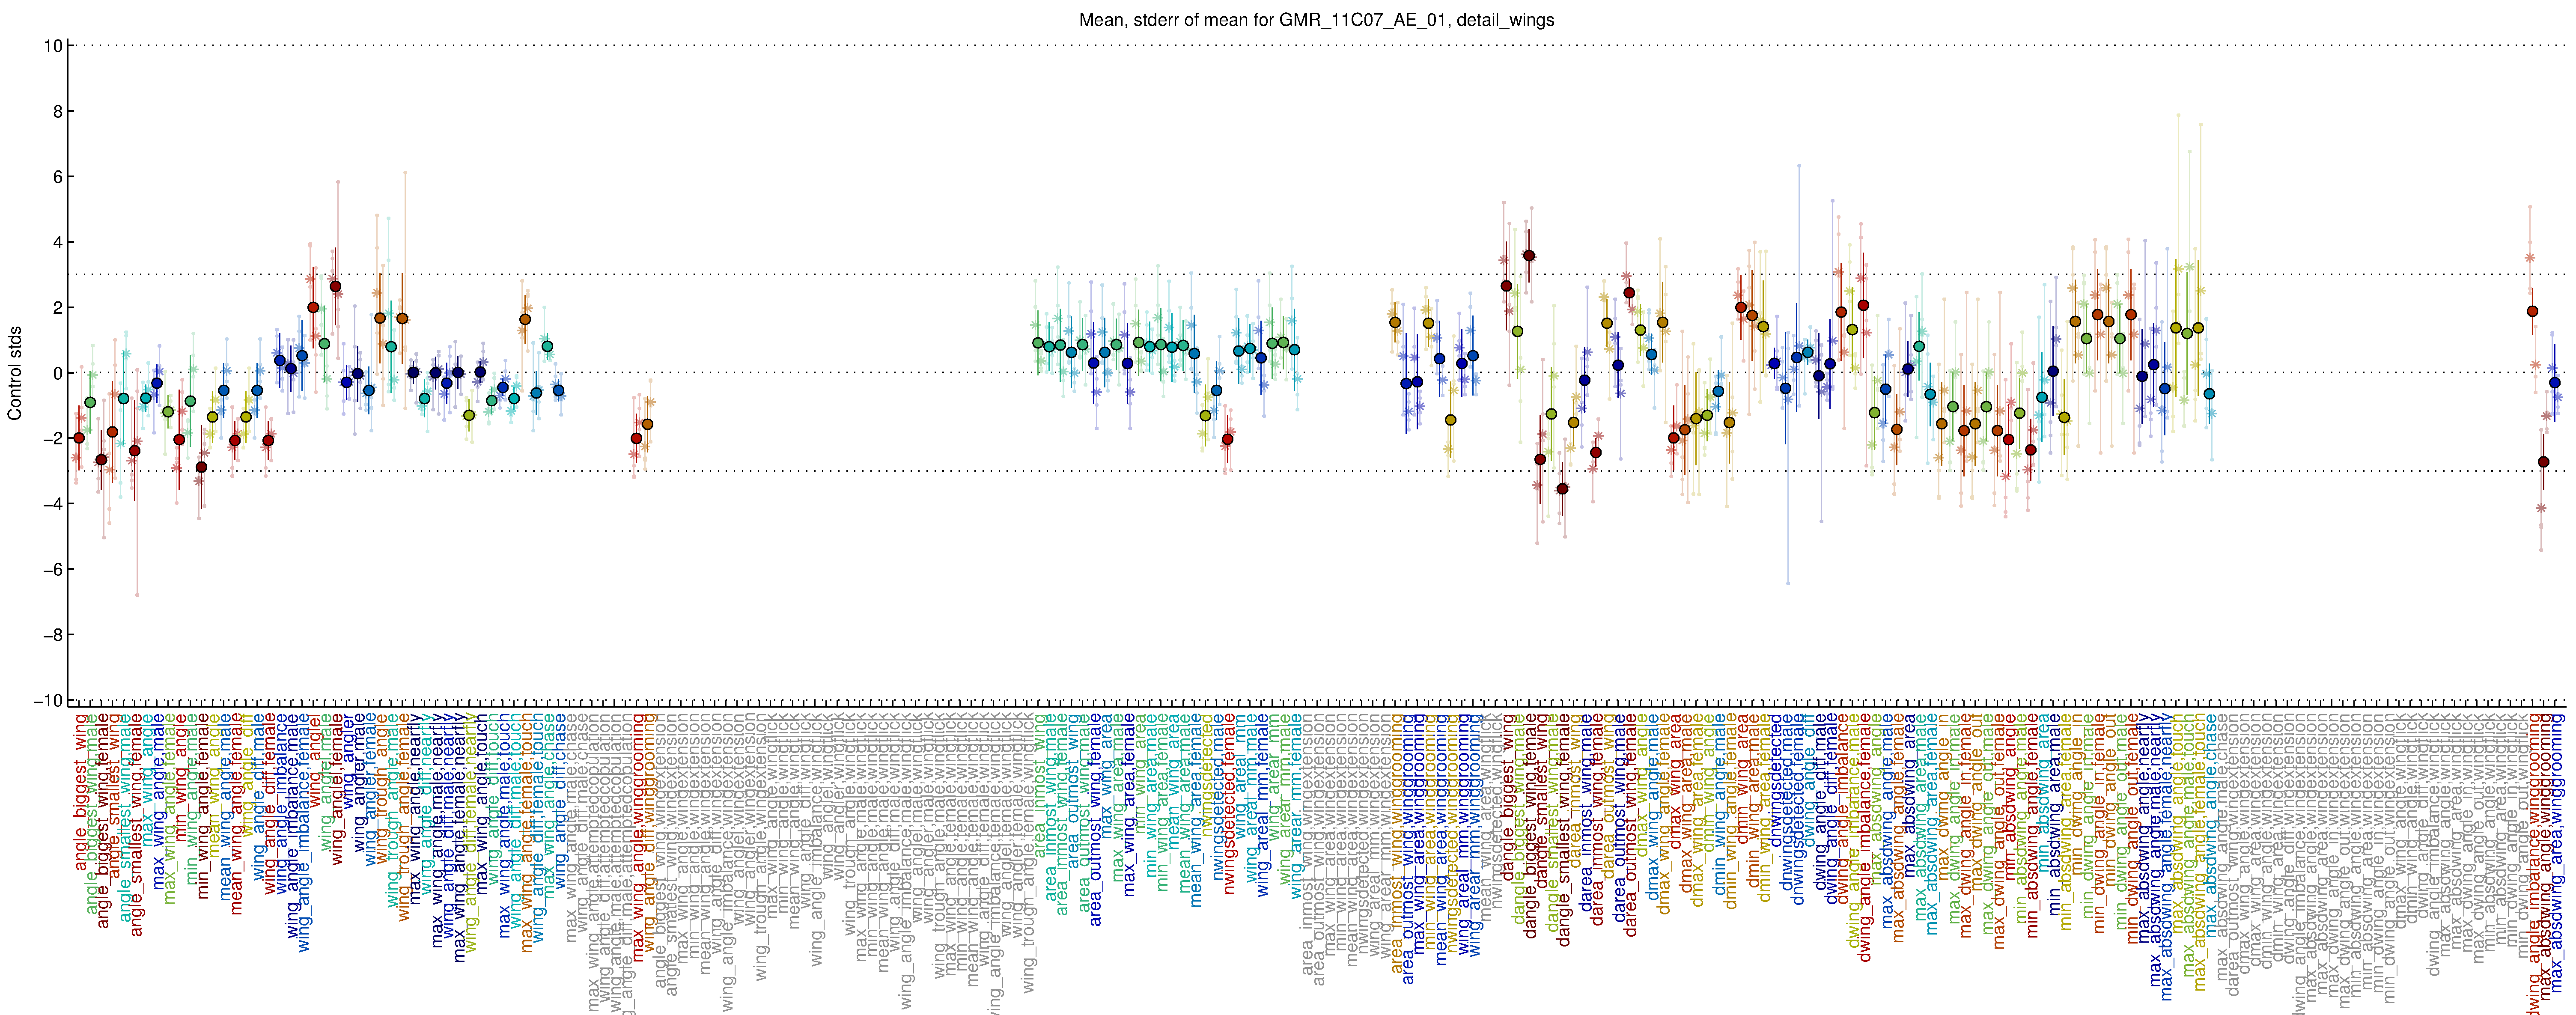Image resolution: width=2576 pixels, height=1015 pixels.
Task: Click the y-axis tick label −4
Action: 52,504
